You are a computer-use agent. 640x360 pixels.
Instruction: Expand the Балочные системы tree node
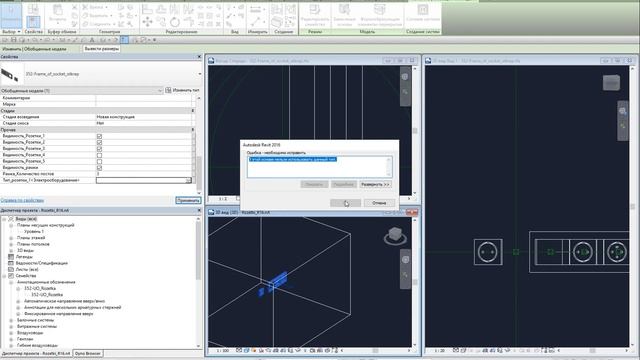11,320
